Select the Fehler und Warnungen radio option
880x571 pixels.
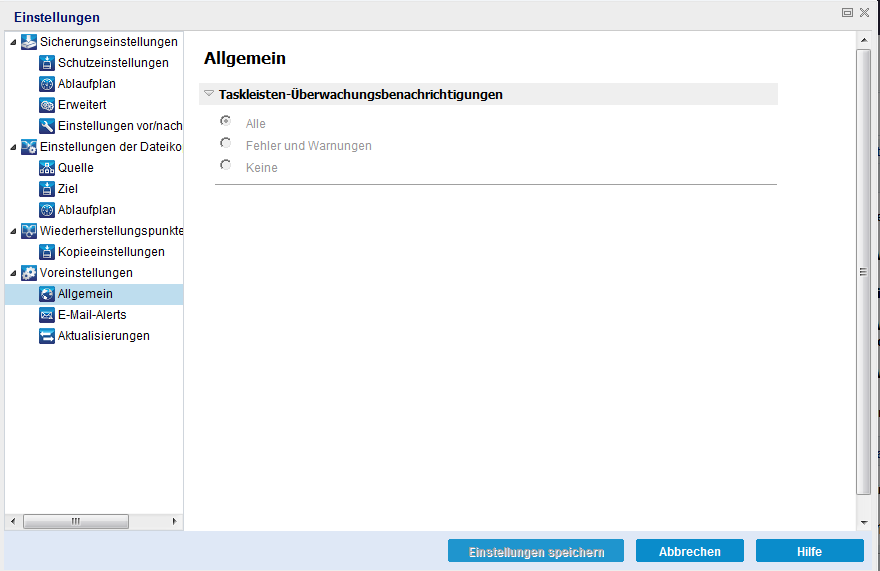[226, 143]
